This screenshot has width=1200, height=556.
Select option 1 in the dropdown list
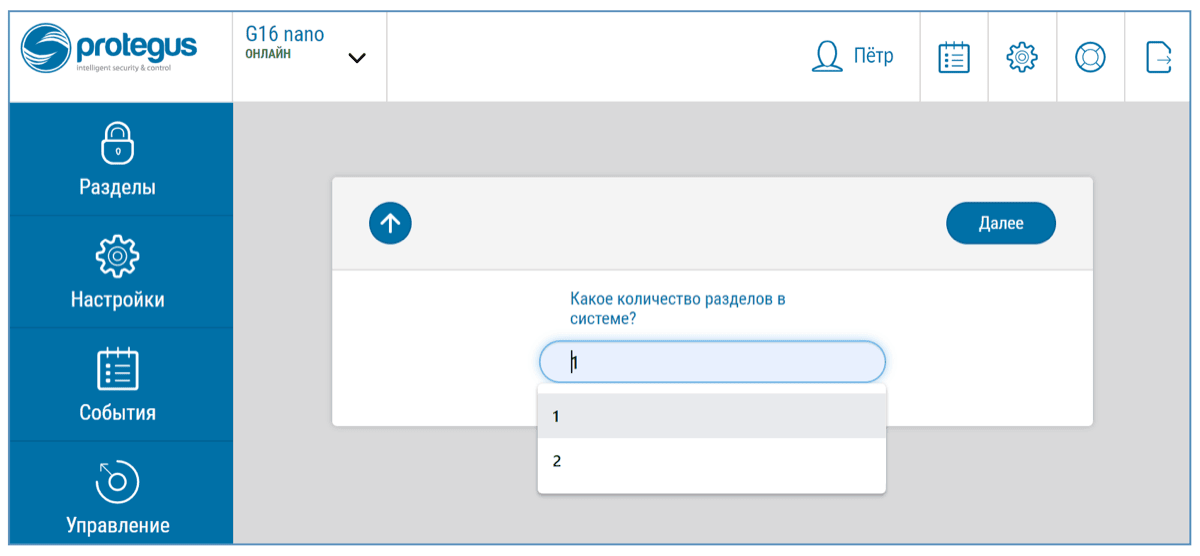711,416
